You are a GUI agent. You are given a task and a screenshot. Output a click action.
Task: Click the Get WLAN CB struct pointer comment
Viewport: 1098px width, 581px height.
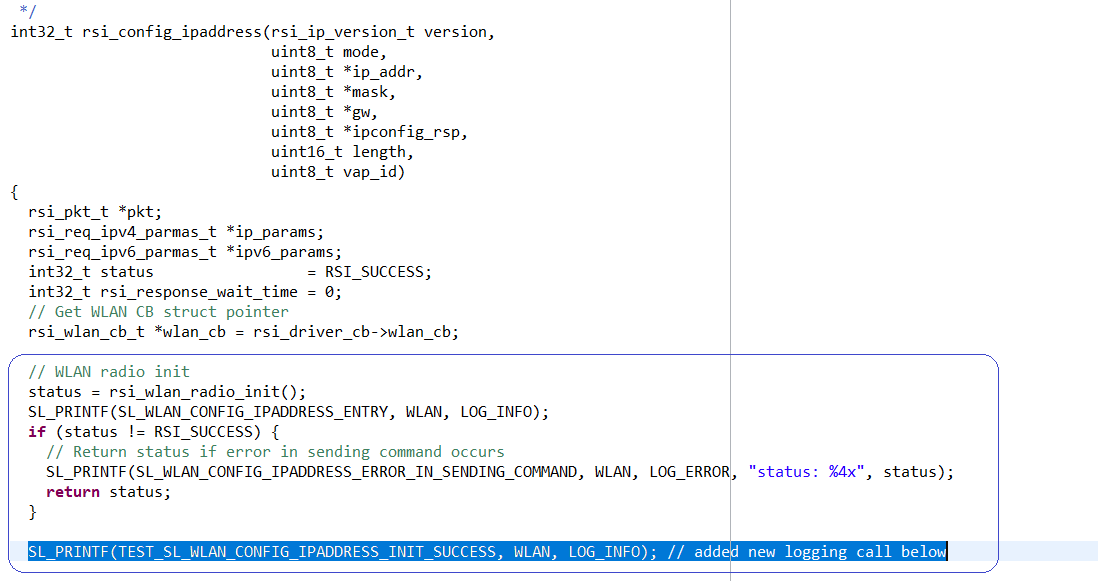pyautogui.click(x=160, y=311)
